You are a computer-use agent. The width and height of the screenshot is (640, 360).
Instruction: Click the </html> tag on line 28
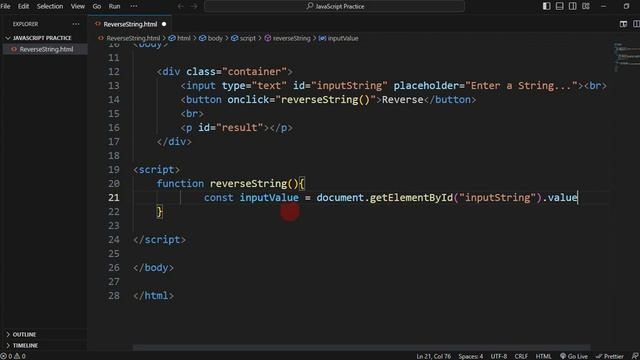click(x=153, y=296)
